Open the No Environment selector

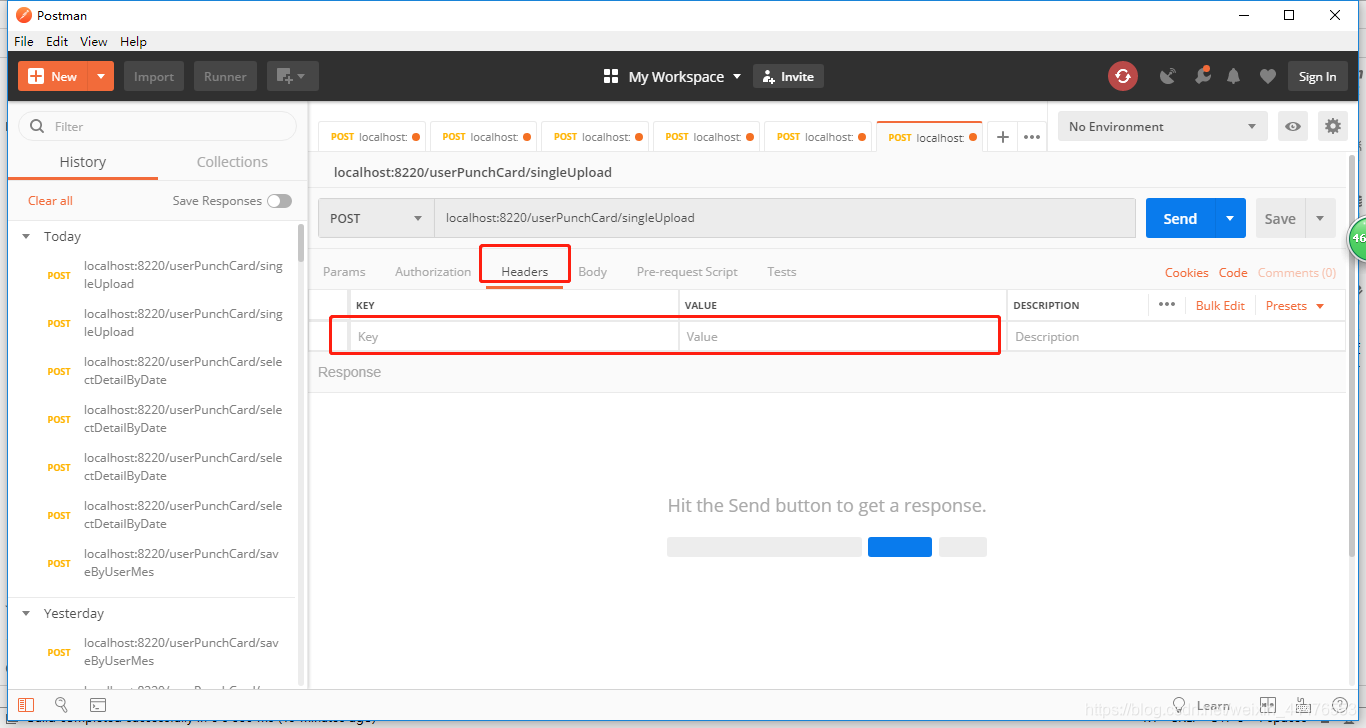coord(1163,126)
